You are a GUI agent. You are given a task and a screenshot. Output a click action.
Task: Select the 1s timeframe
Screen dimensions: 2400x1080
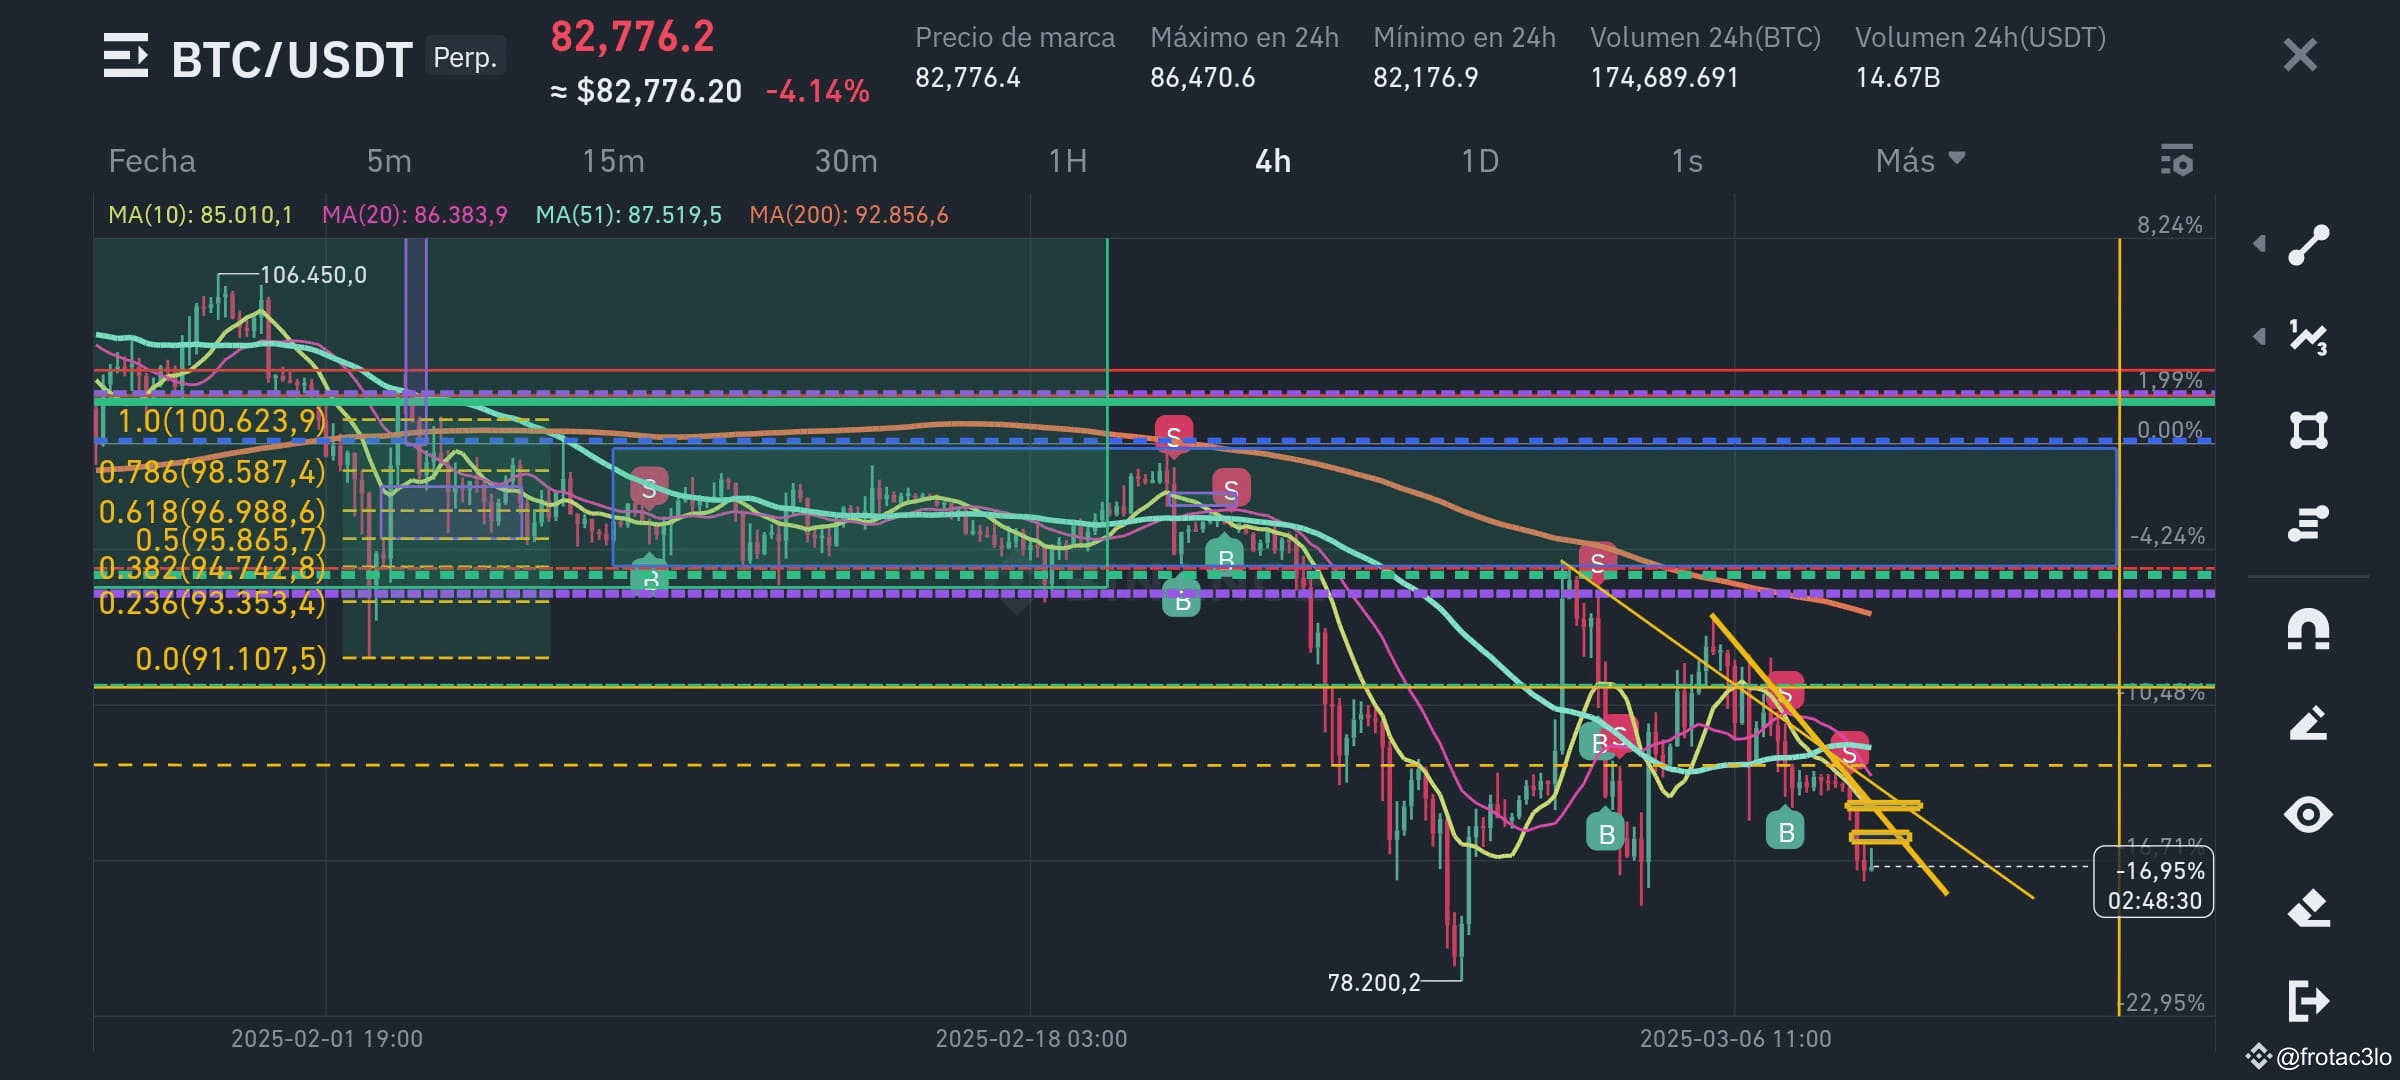(1687, 161)
